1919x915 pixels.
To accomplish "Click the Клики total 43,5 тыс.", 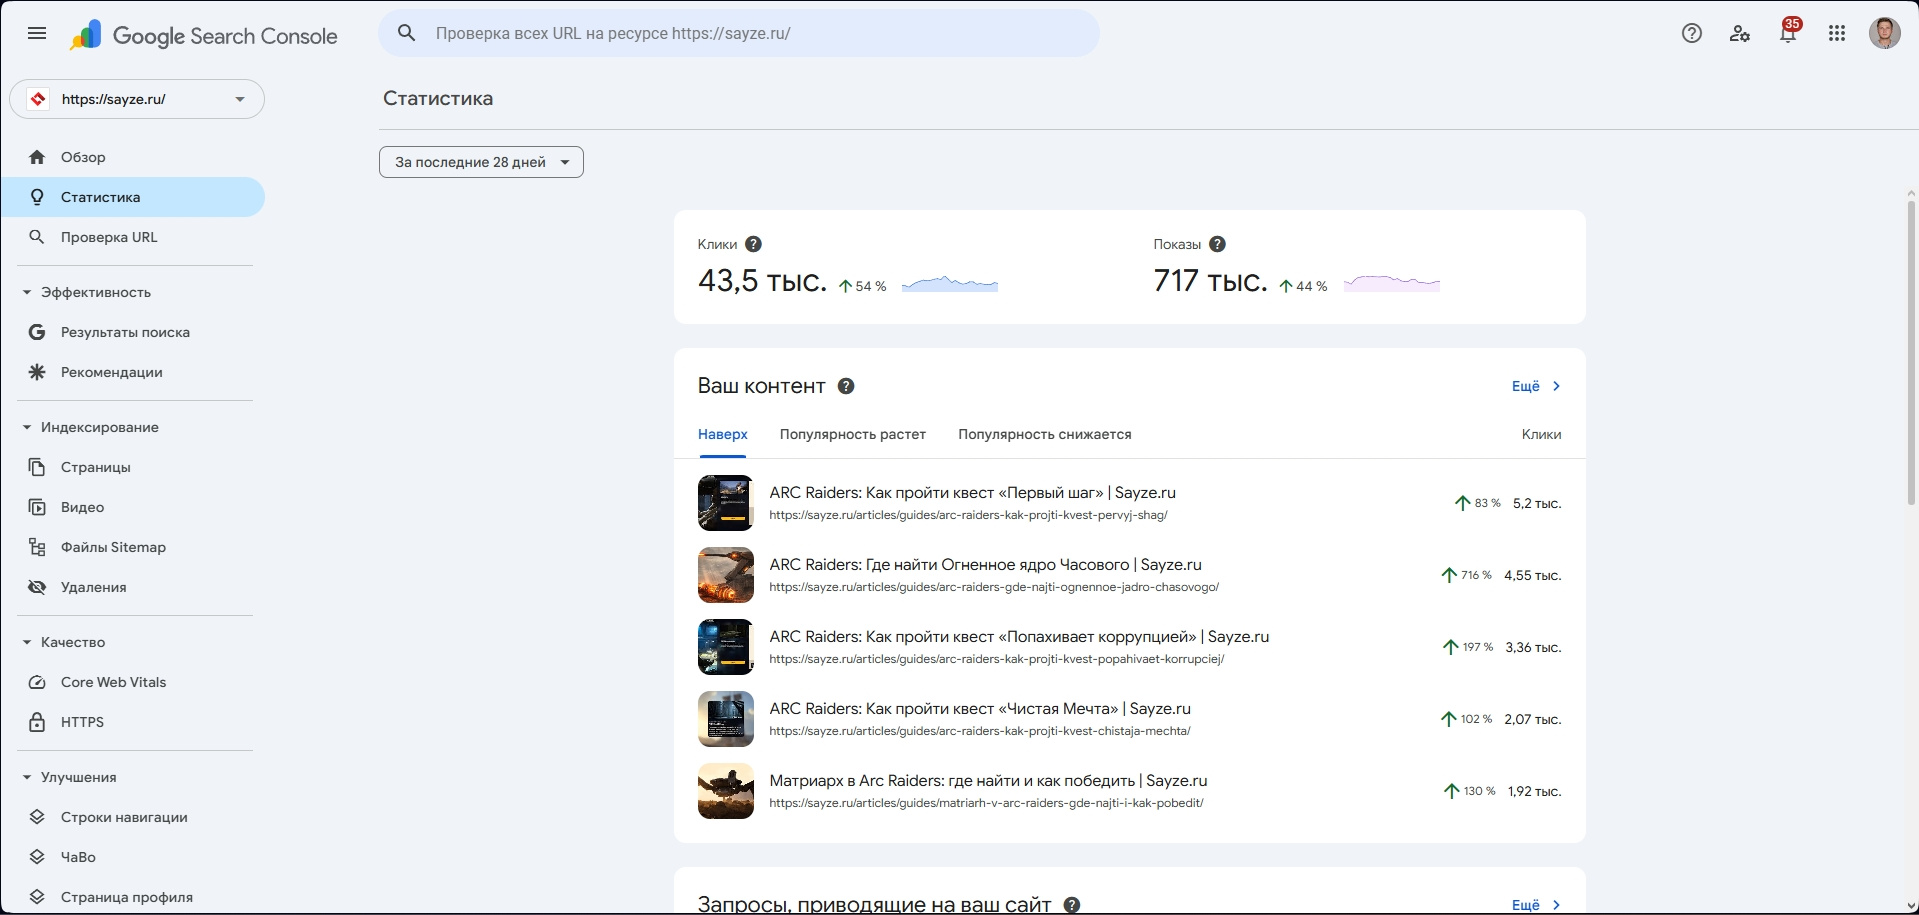I will (762, 281).
